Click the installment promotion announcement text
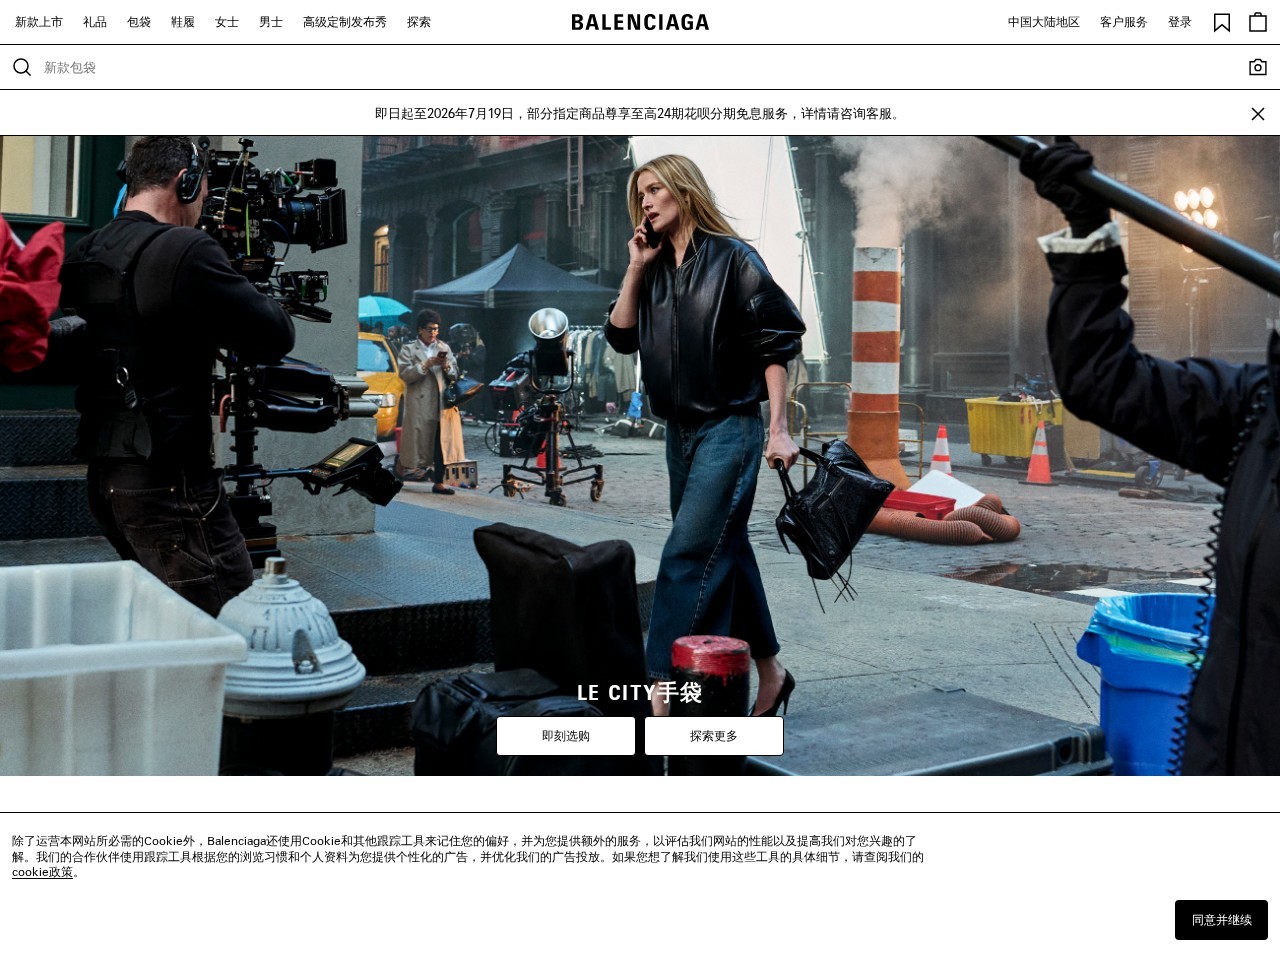This screenshot has width=1280, height=960. tap(640, 114)
